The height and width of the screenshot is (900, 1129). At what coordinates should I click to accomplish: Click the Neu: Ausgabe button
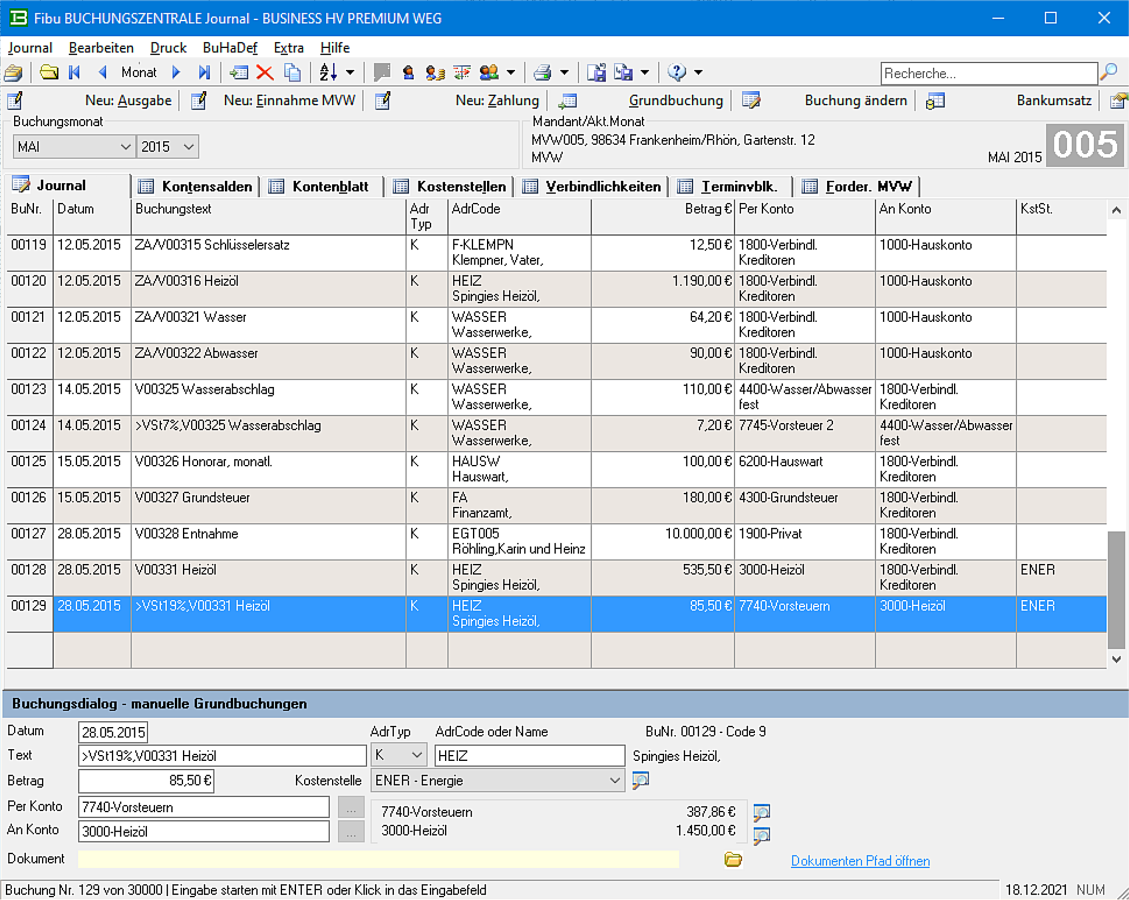coord(128,100)
